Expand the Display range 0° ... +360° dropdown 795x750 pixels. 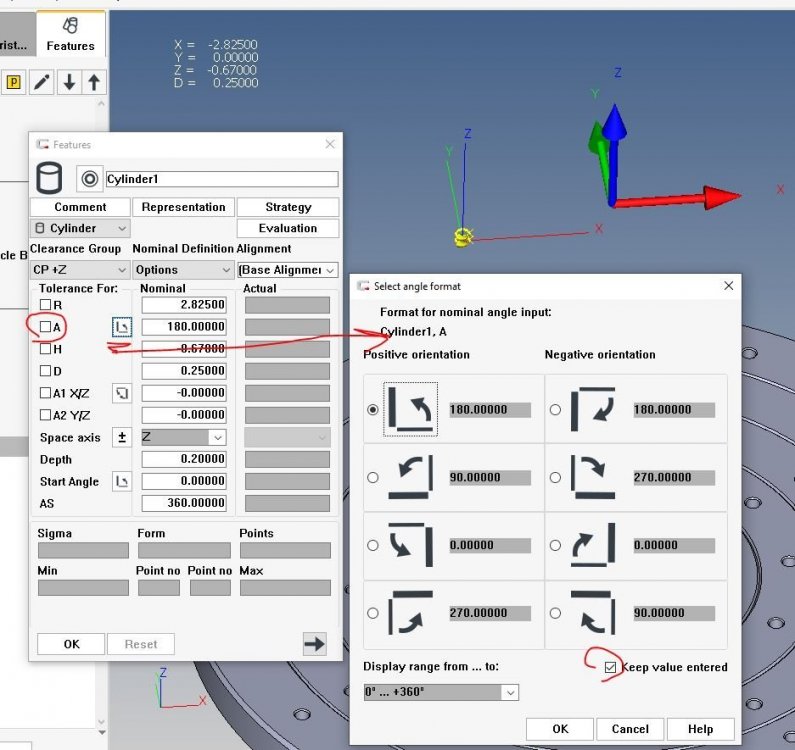click(x=441, y=692)
